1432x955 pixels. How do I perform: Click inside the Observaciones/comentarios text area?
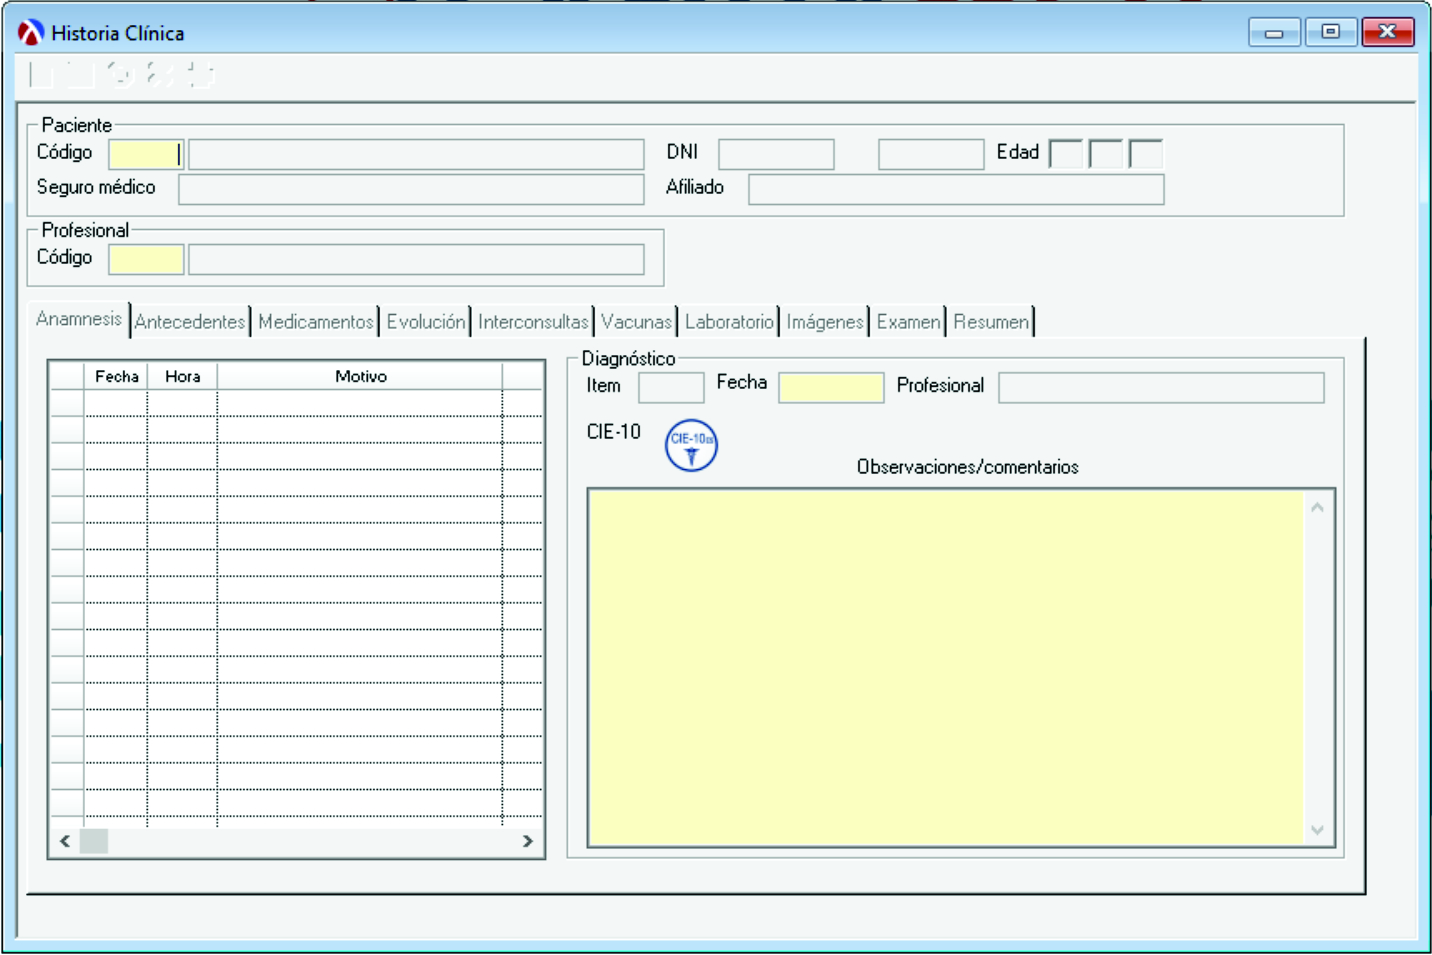945,667
